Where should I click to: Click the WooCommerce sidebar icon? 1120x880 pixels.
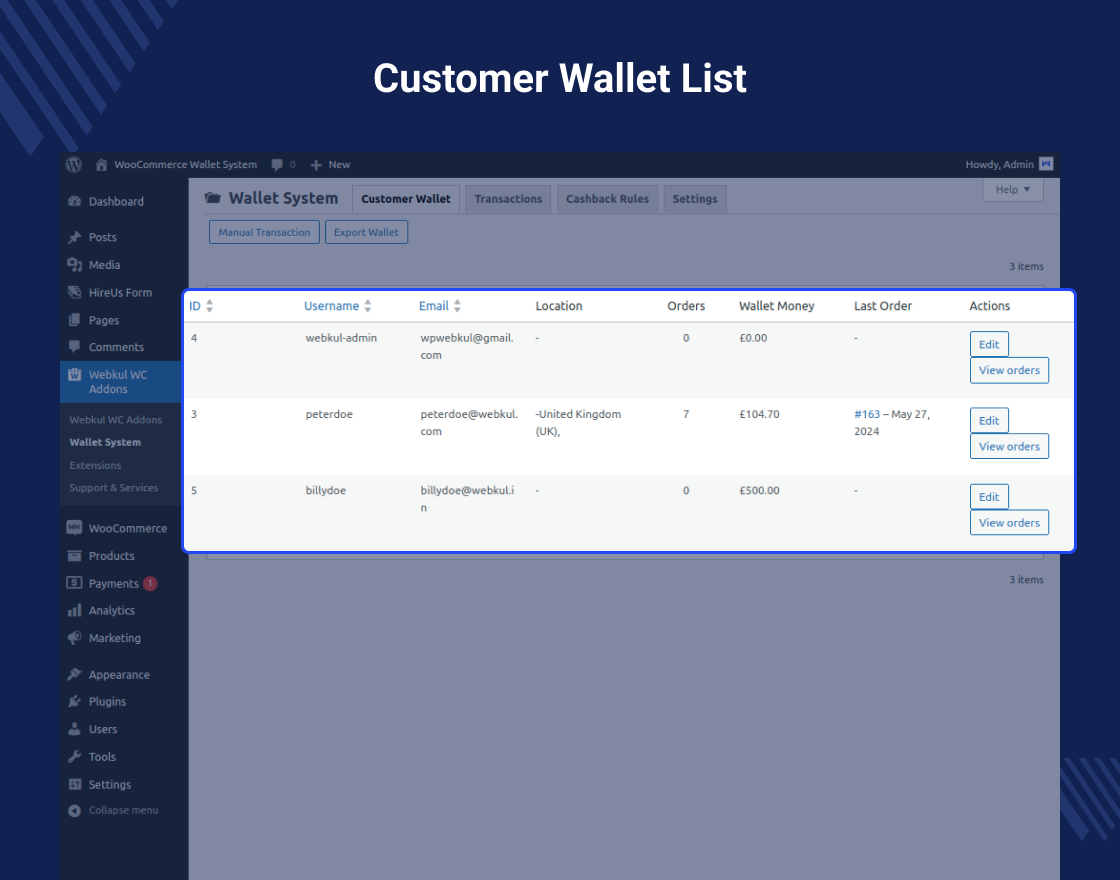(x=74, y=527)
